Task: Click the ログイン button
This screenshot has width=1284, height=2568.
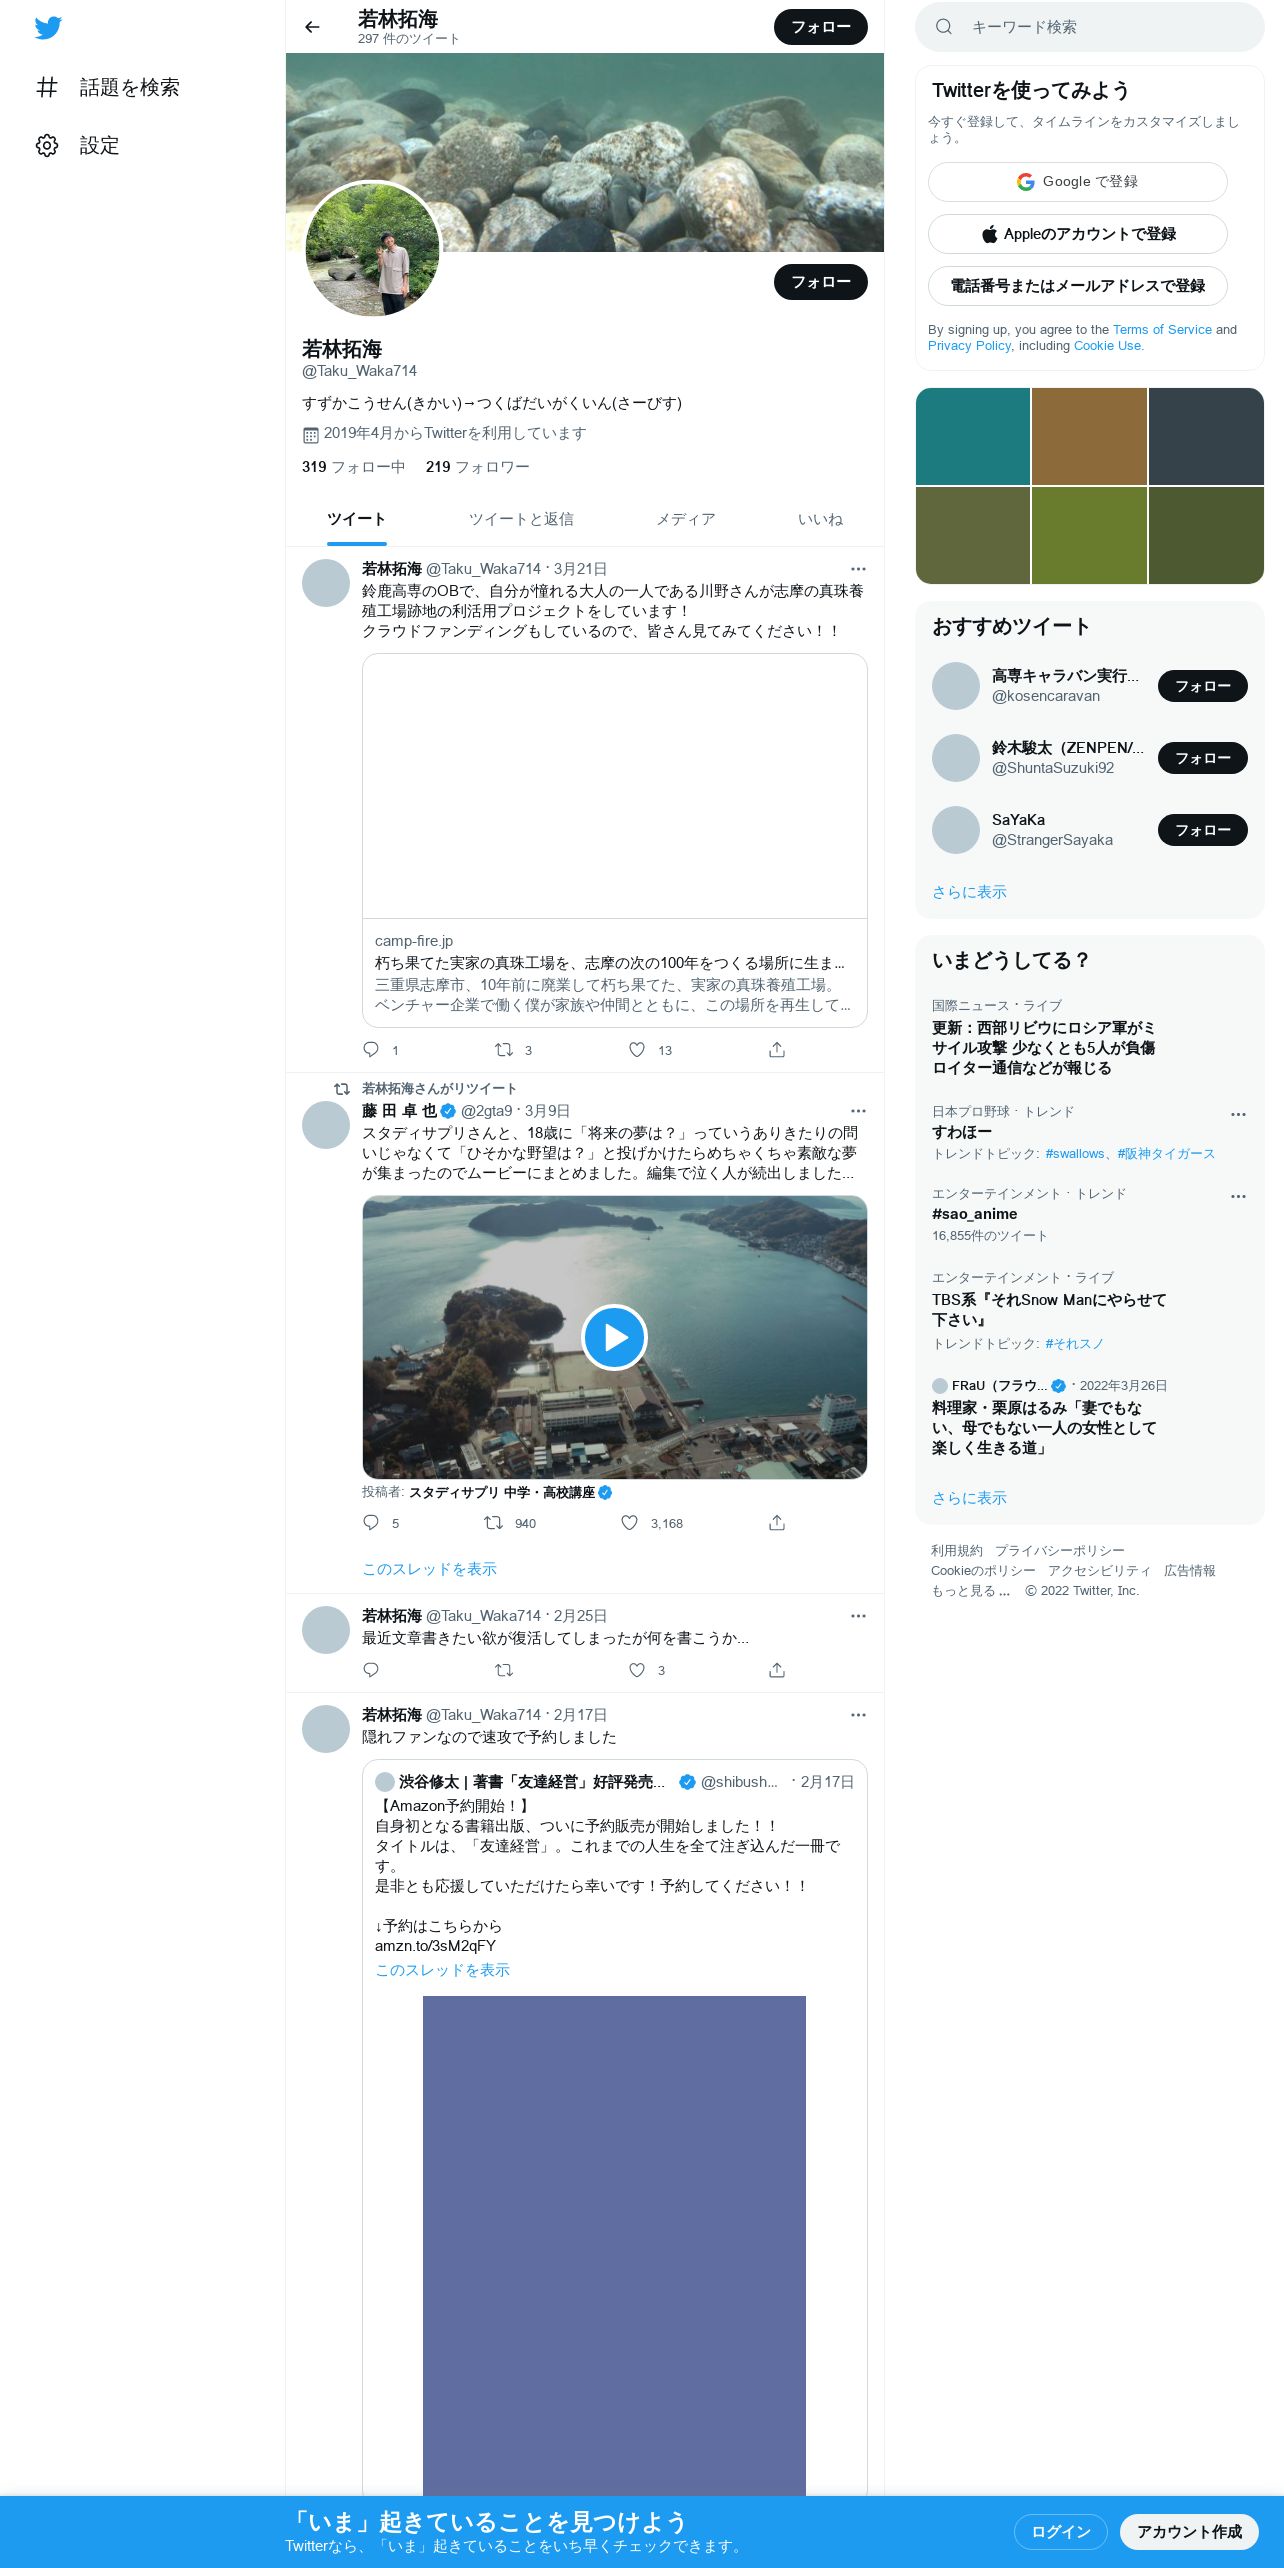Action: 1060,2532
